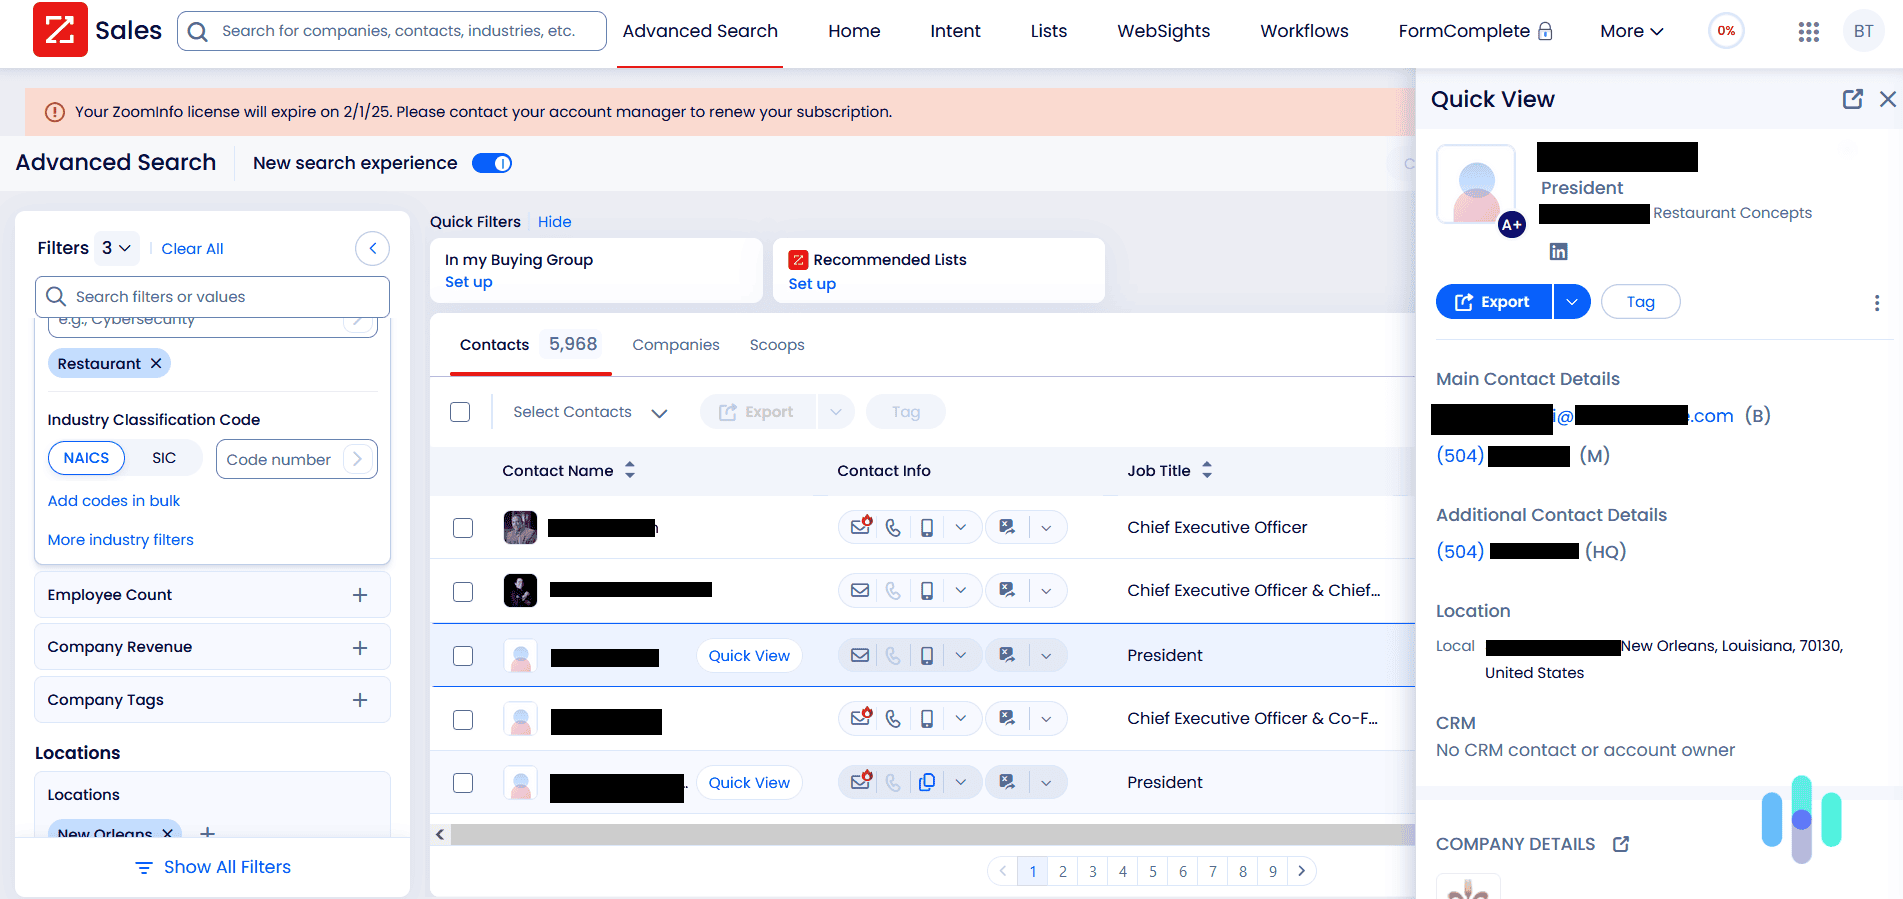
Task: Open the ZoomInfo Sales logo home
Action: (97, 30)
